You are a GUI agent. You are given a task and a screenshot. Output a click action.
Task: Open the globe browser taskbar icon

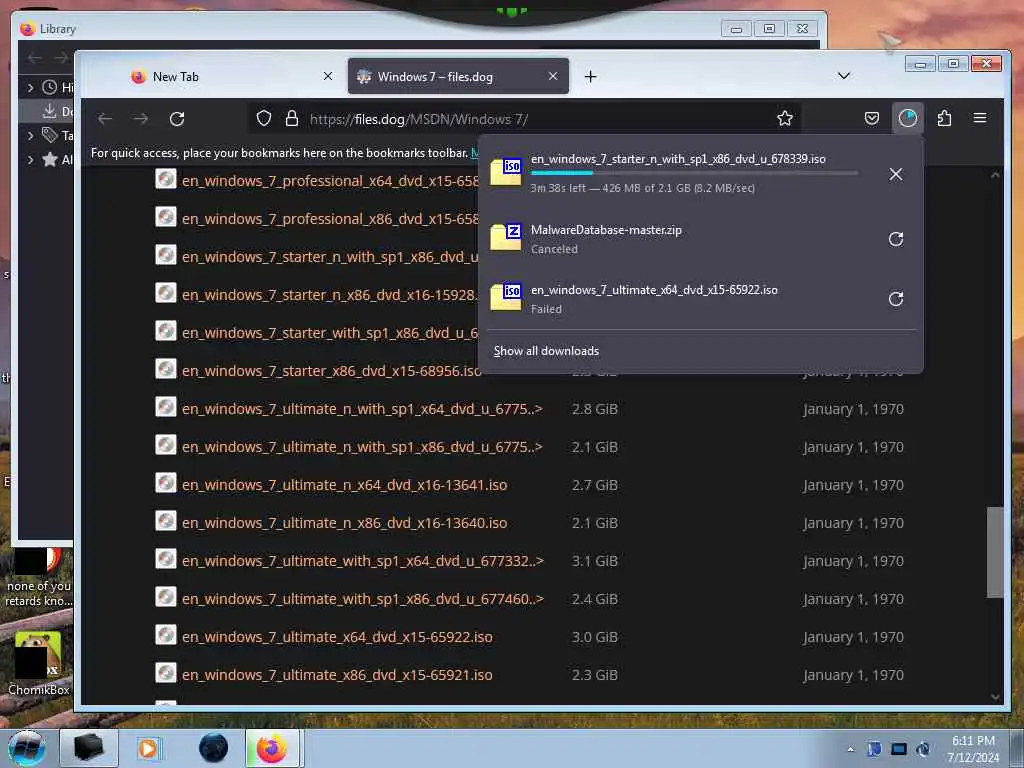pos(214,748)
